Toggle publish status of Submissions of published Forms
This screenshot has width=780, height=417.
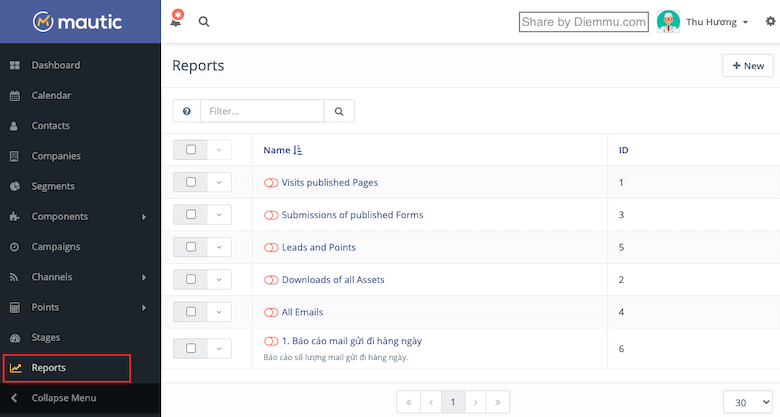(x=271, y=215)
